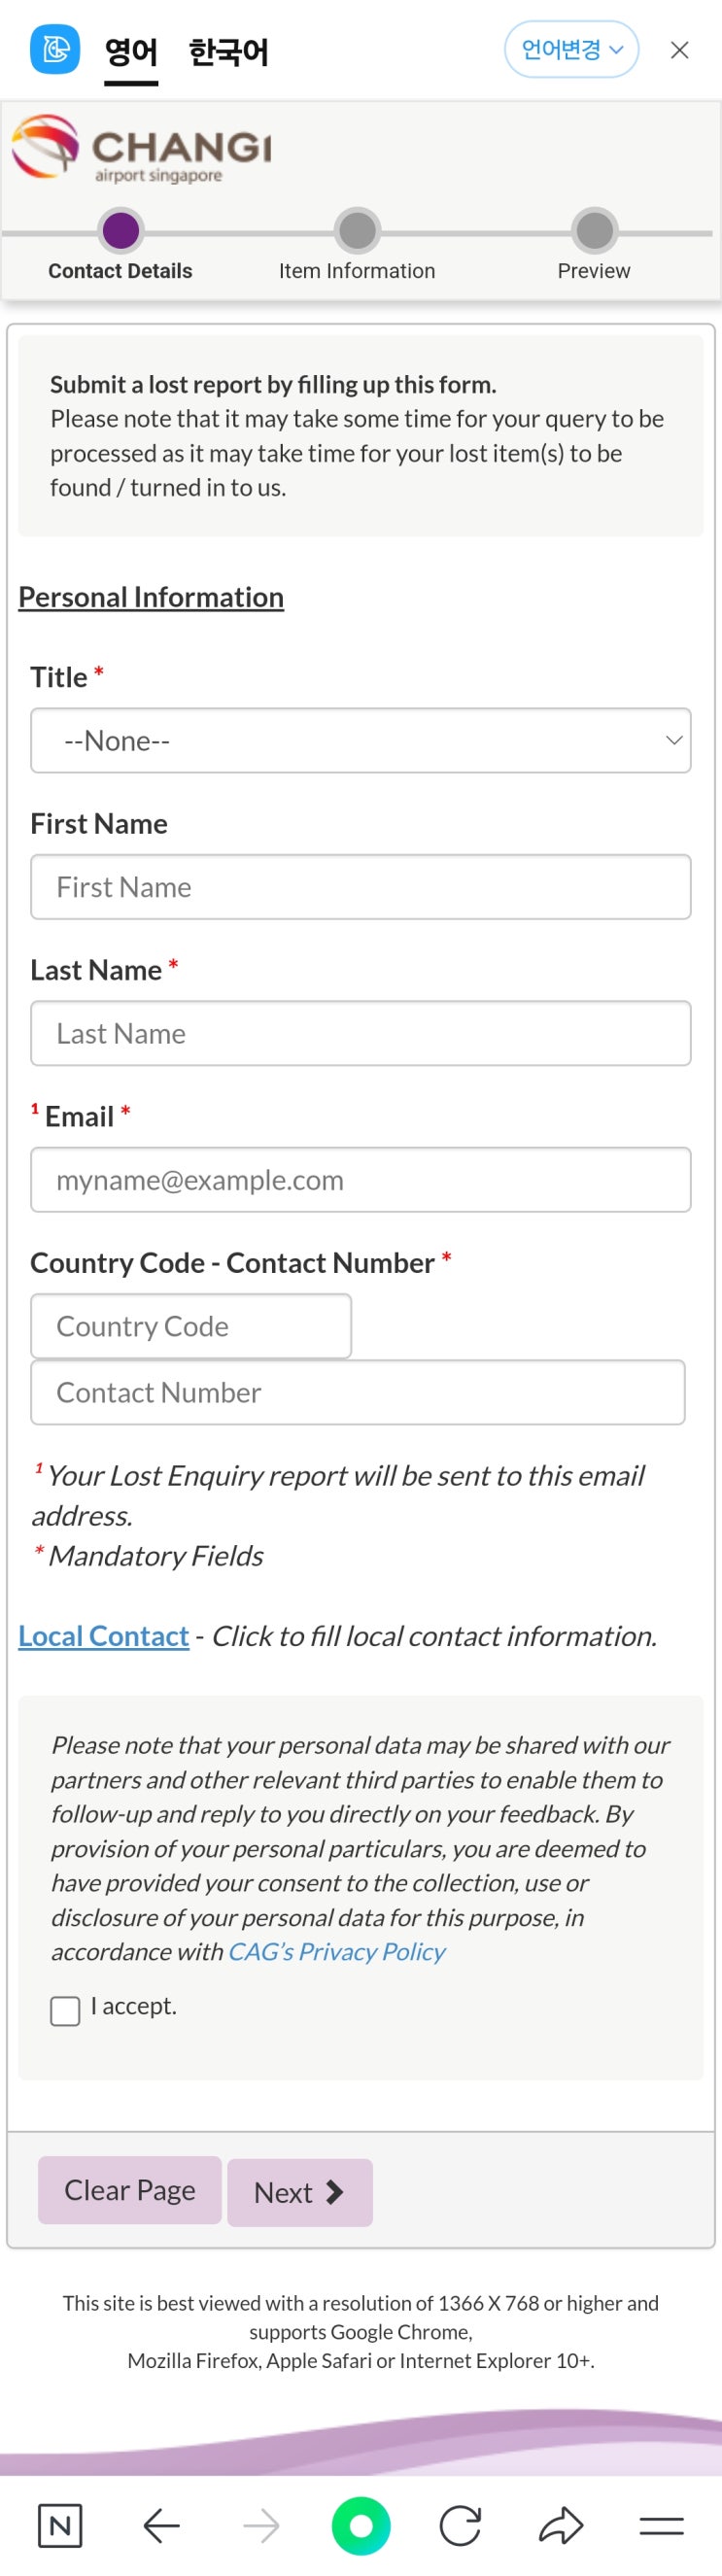Reload the page with refresh icon

pos(460,2526)
